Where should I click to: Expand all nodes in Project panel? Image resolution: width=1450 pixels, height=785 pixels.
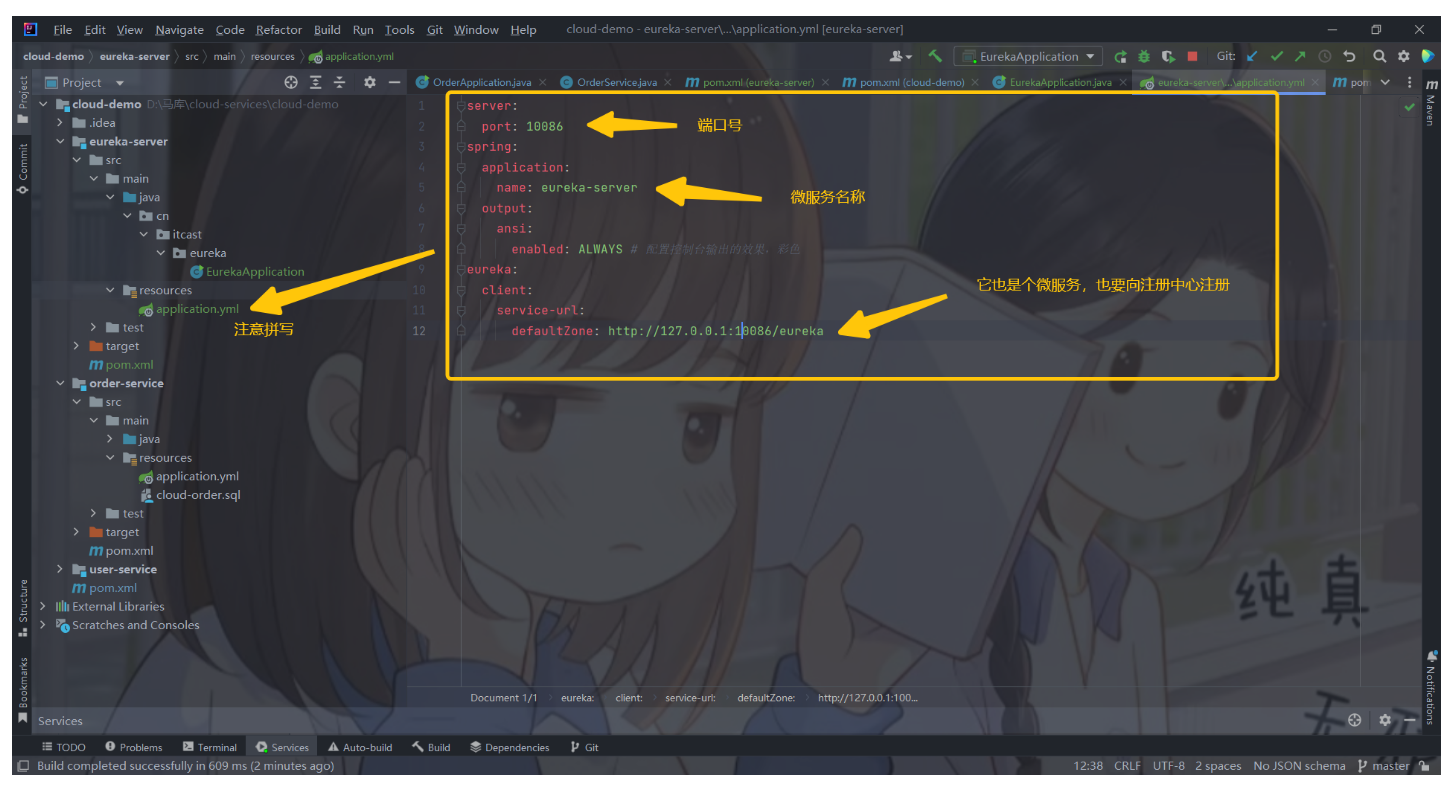[316, 82]
